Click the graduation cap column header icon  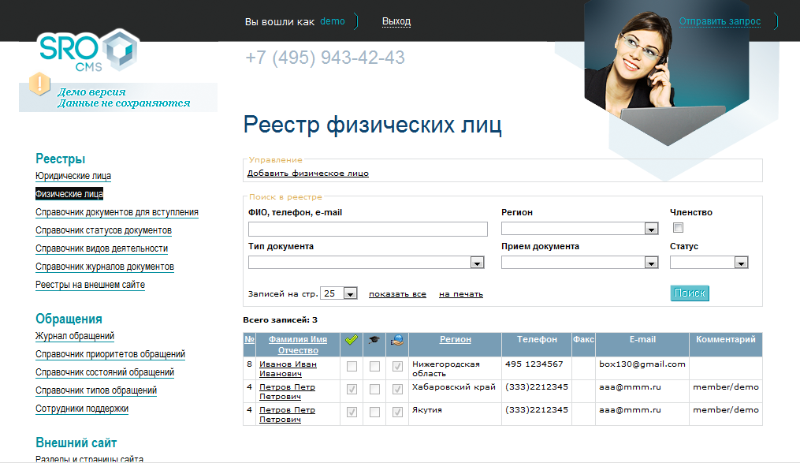[x=374, y=340]
